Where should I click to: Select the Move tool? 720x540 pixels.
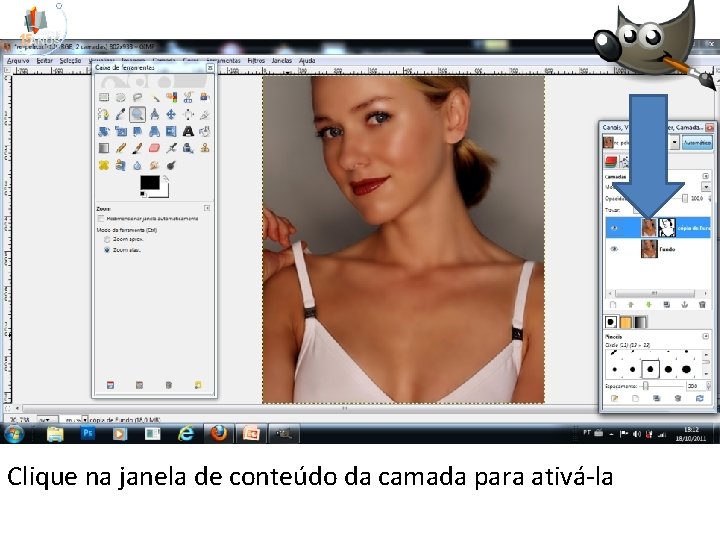coord(171,114)
